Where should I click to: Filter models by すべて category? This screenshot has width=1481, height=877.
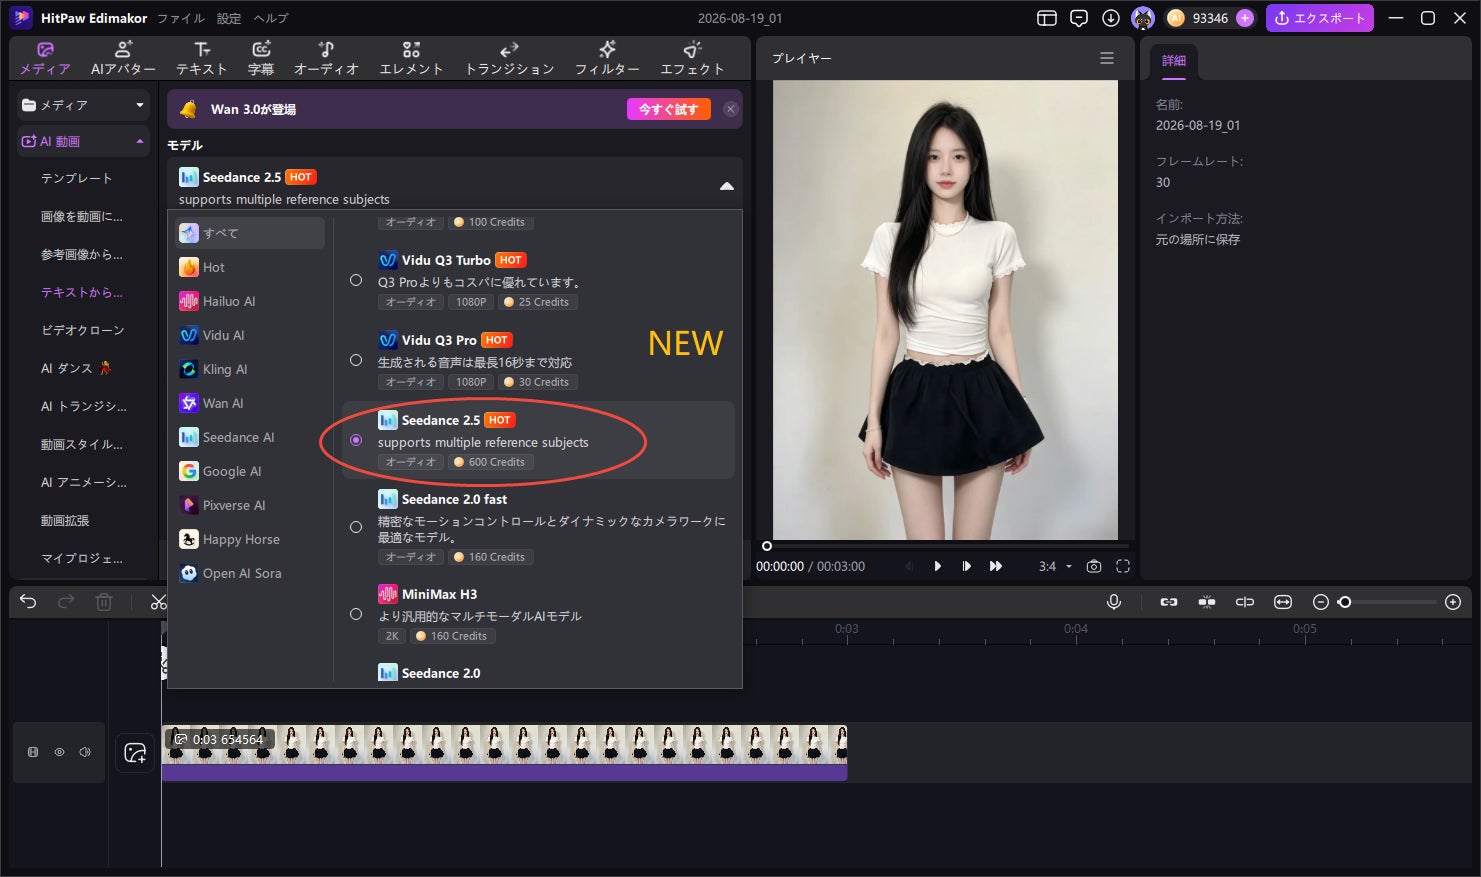pos(251,233)
